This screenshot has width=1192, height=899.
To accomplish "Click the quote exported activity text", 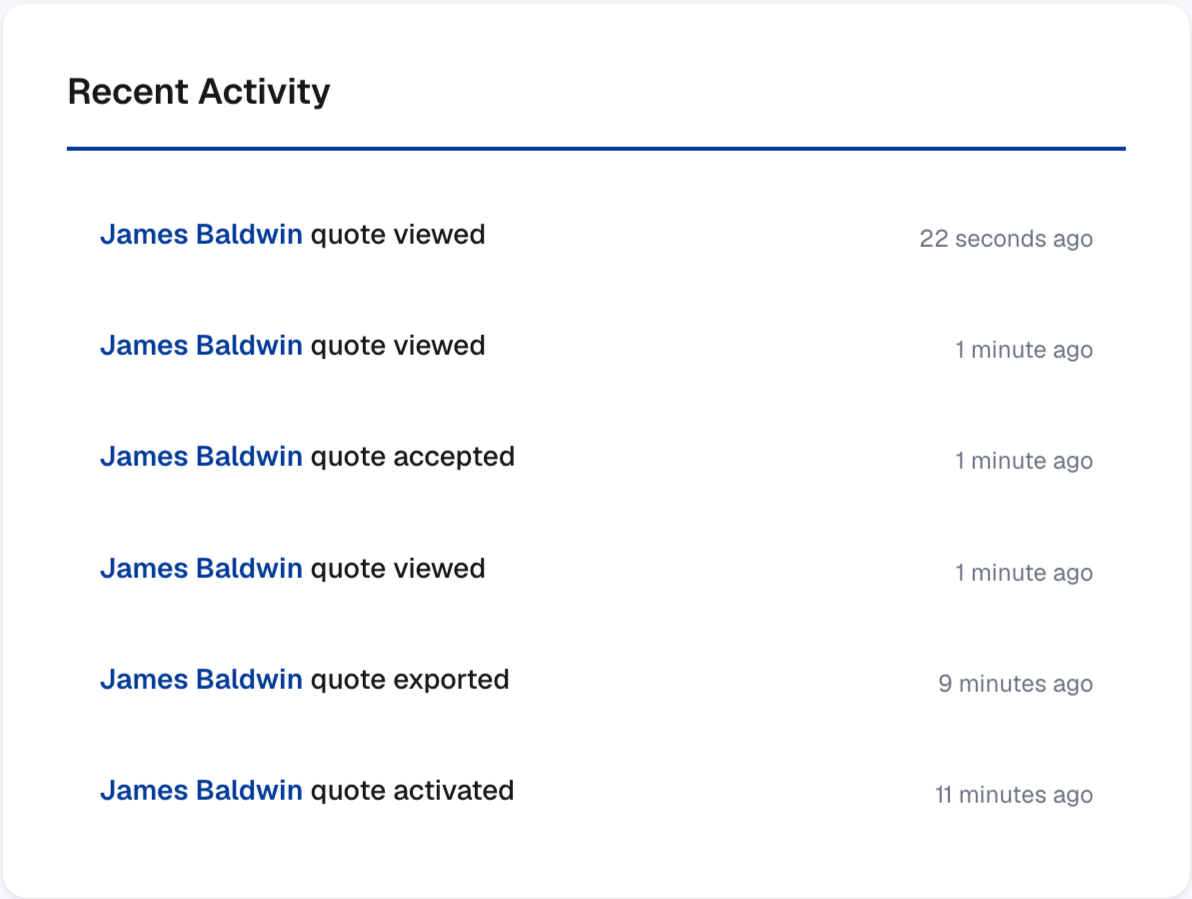I will [410, 679].
